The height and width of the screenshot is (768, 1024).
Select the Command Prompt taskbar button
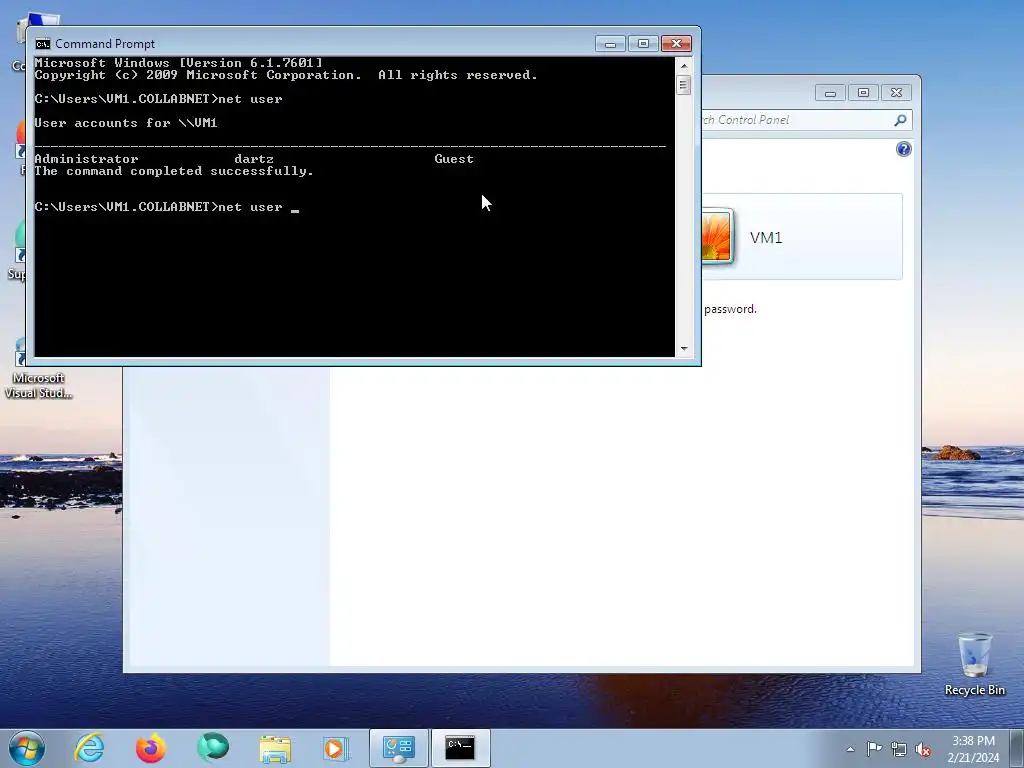(x=460, y=748)
